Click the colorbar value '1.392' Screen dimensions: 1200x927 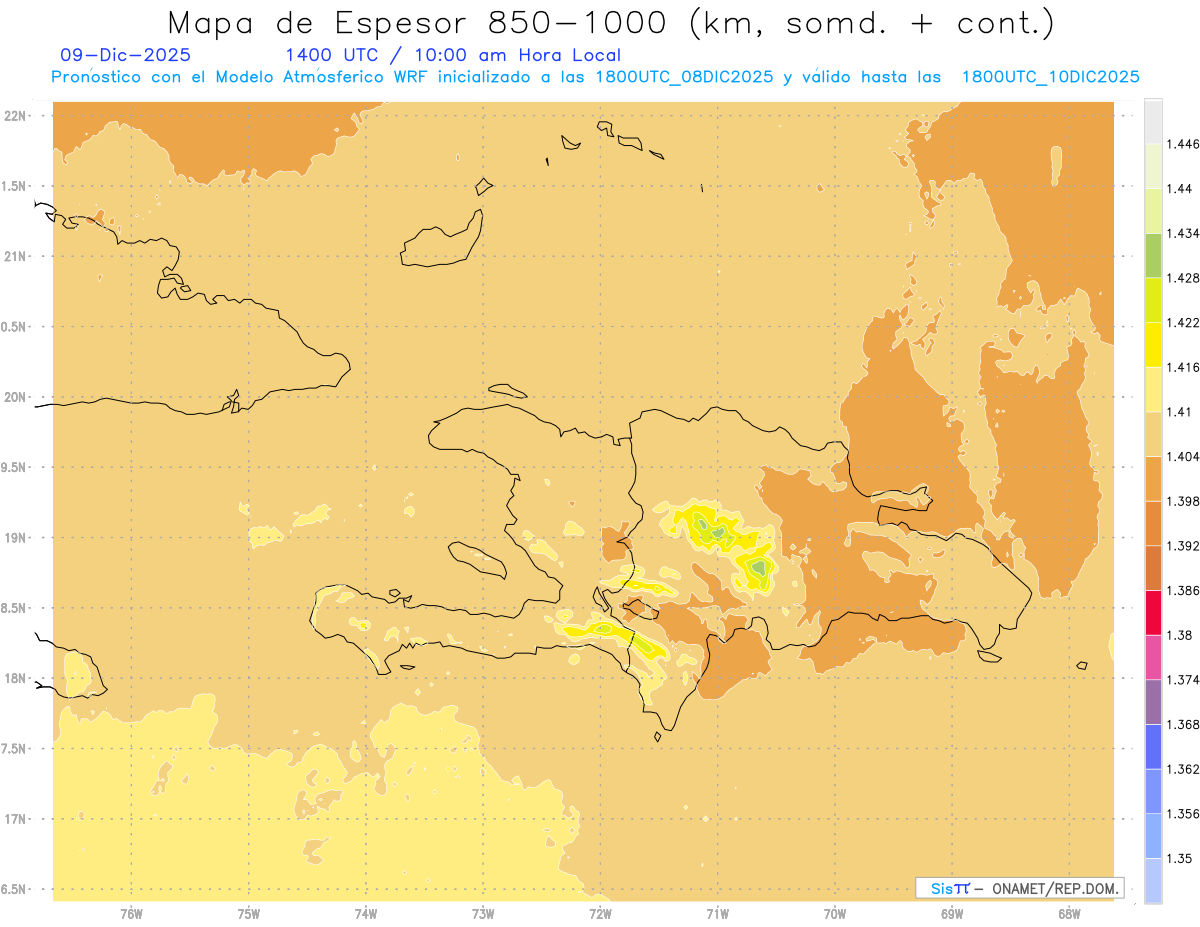(1183, 546)
